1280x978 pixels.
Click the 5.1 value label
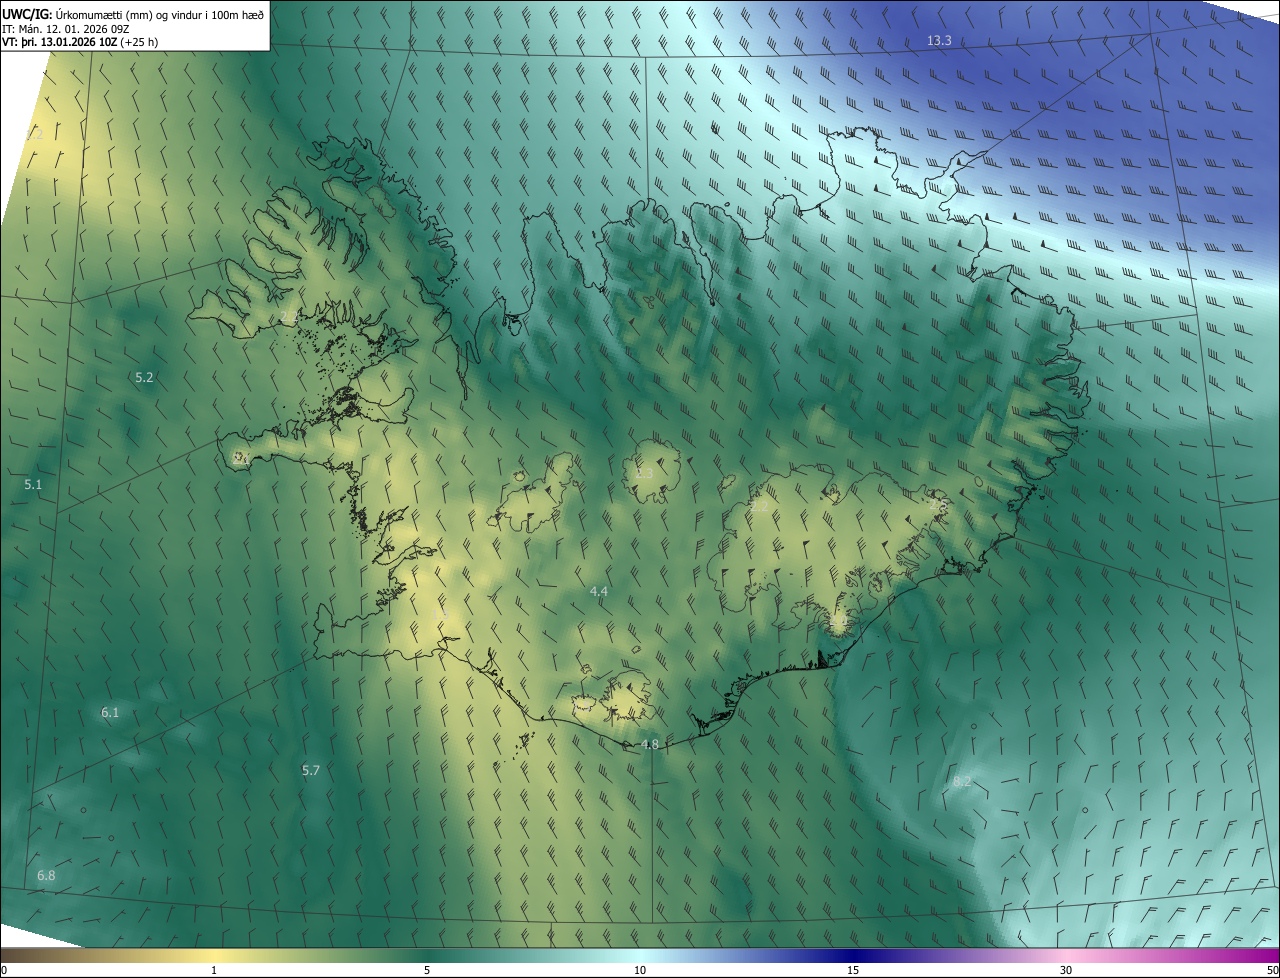coord(33,484)
